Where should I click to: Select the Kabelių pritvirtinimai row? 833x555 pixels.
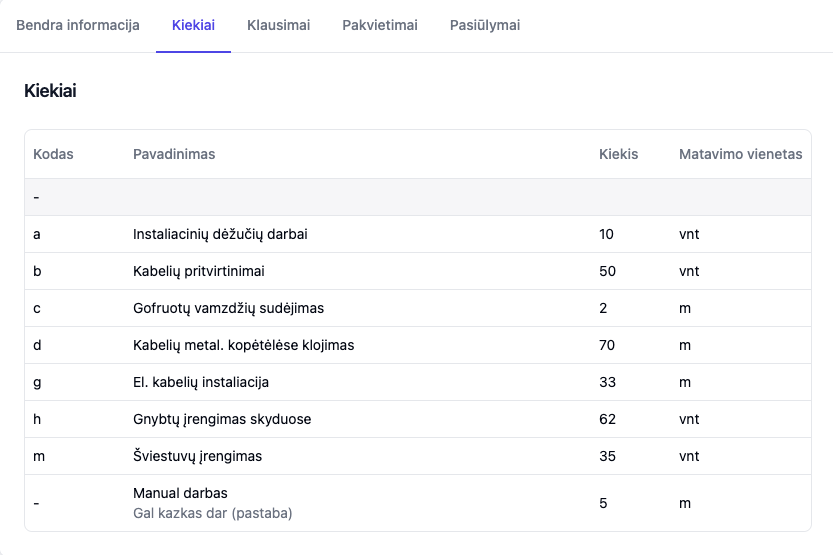pos(418,271)
